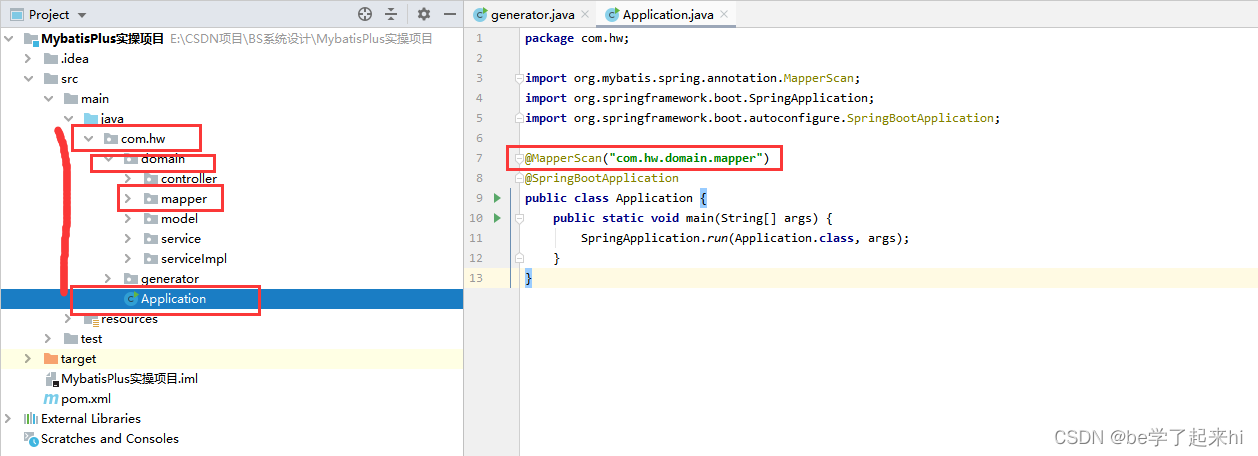Run main method via gutter arrow
1258x456 pixels.
click(497, 218)
